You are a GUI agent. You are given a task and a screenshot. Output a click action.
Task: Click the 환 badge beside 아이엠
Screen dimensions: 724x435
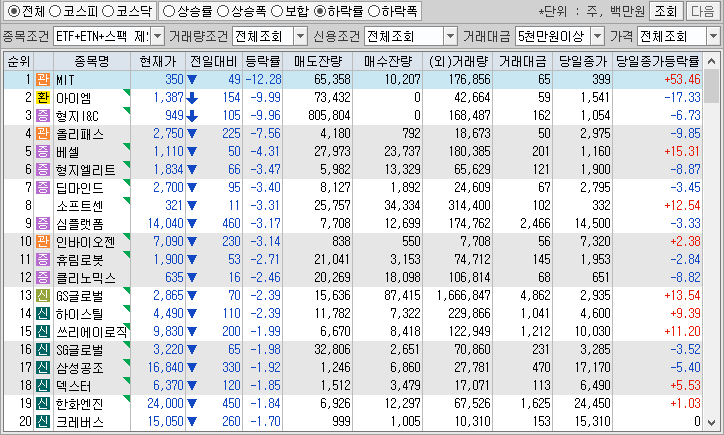coord(43,97)
